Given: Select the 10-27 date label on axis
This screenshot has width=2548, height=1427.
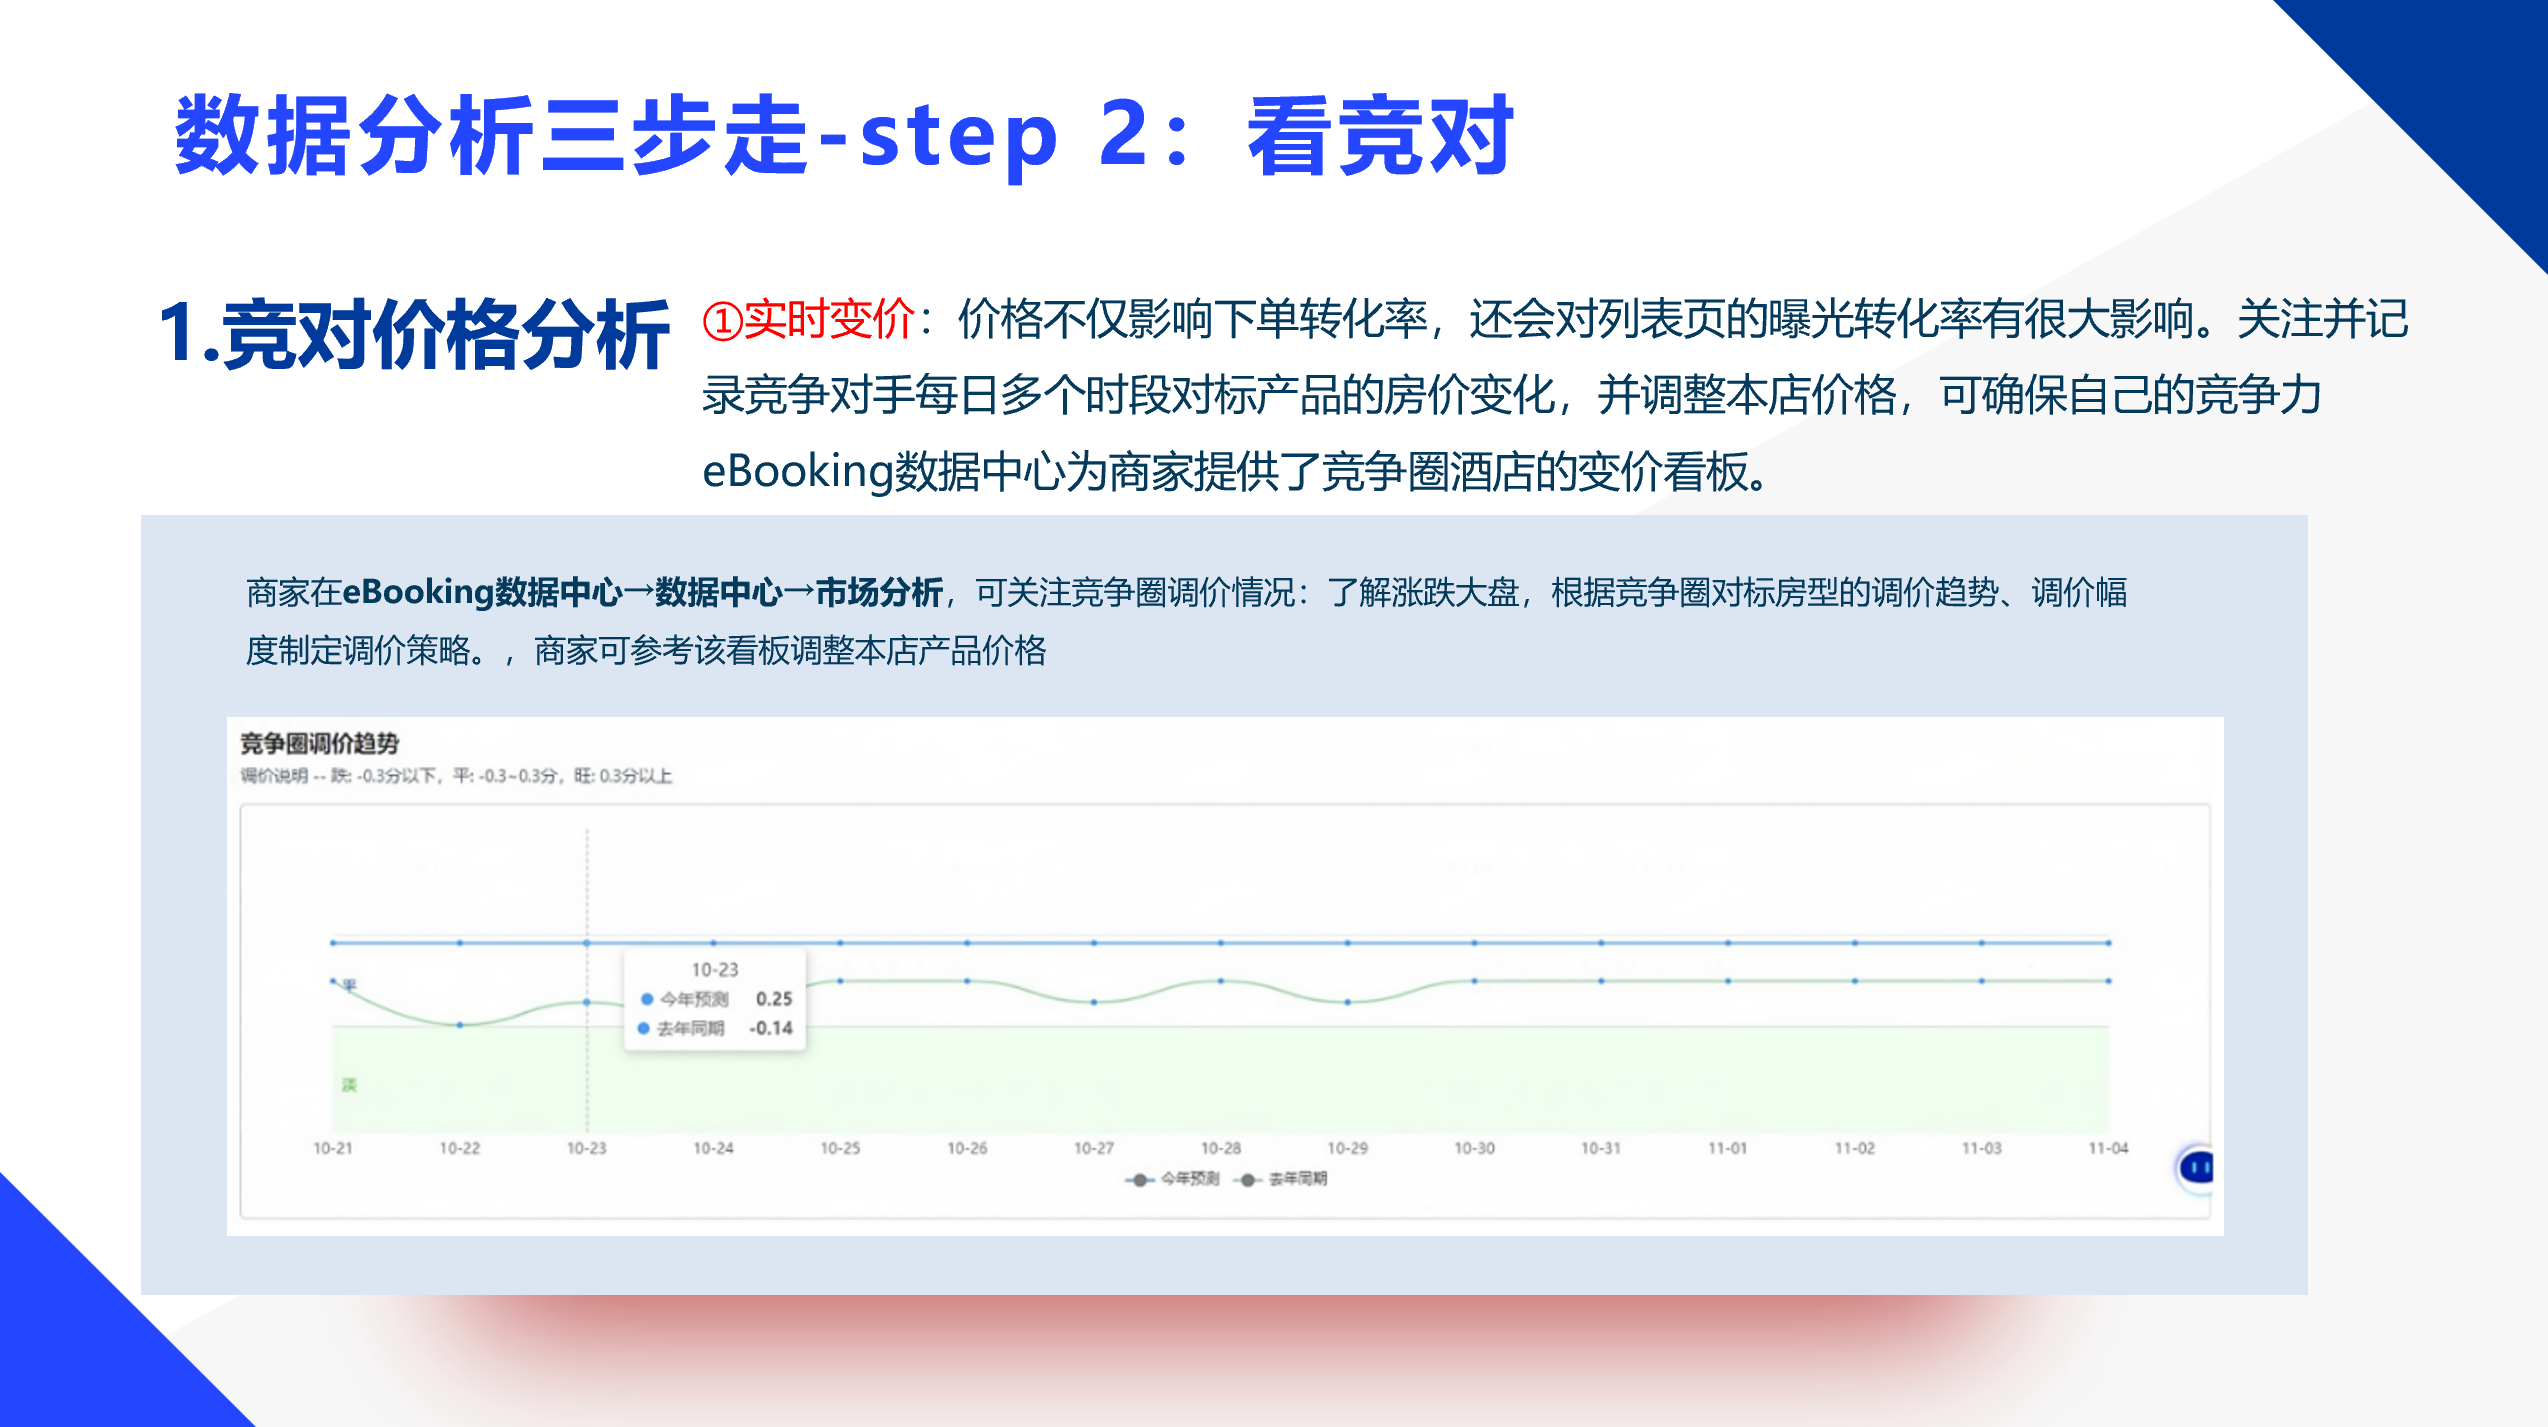Looking at the screenshot, I should tap(1093, 1148).
